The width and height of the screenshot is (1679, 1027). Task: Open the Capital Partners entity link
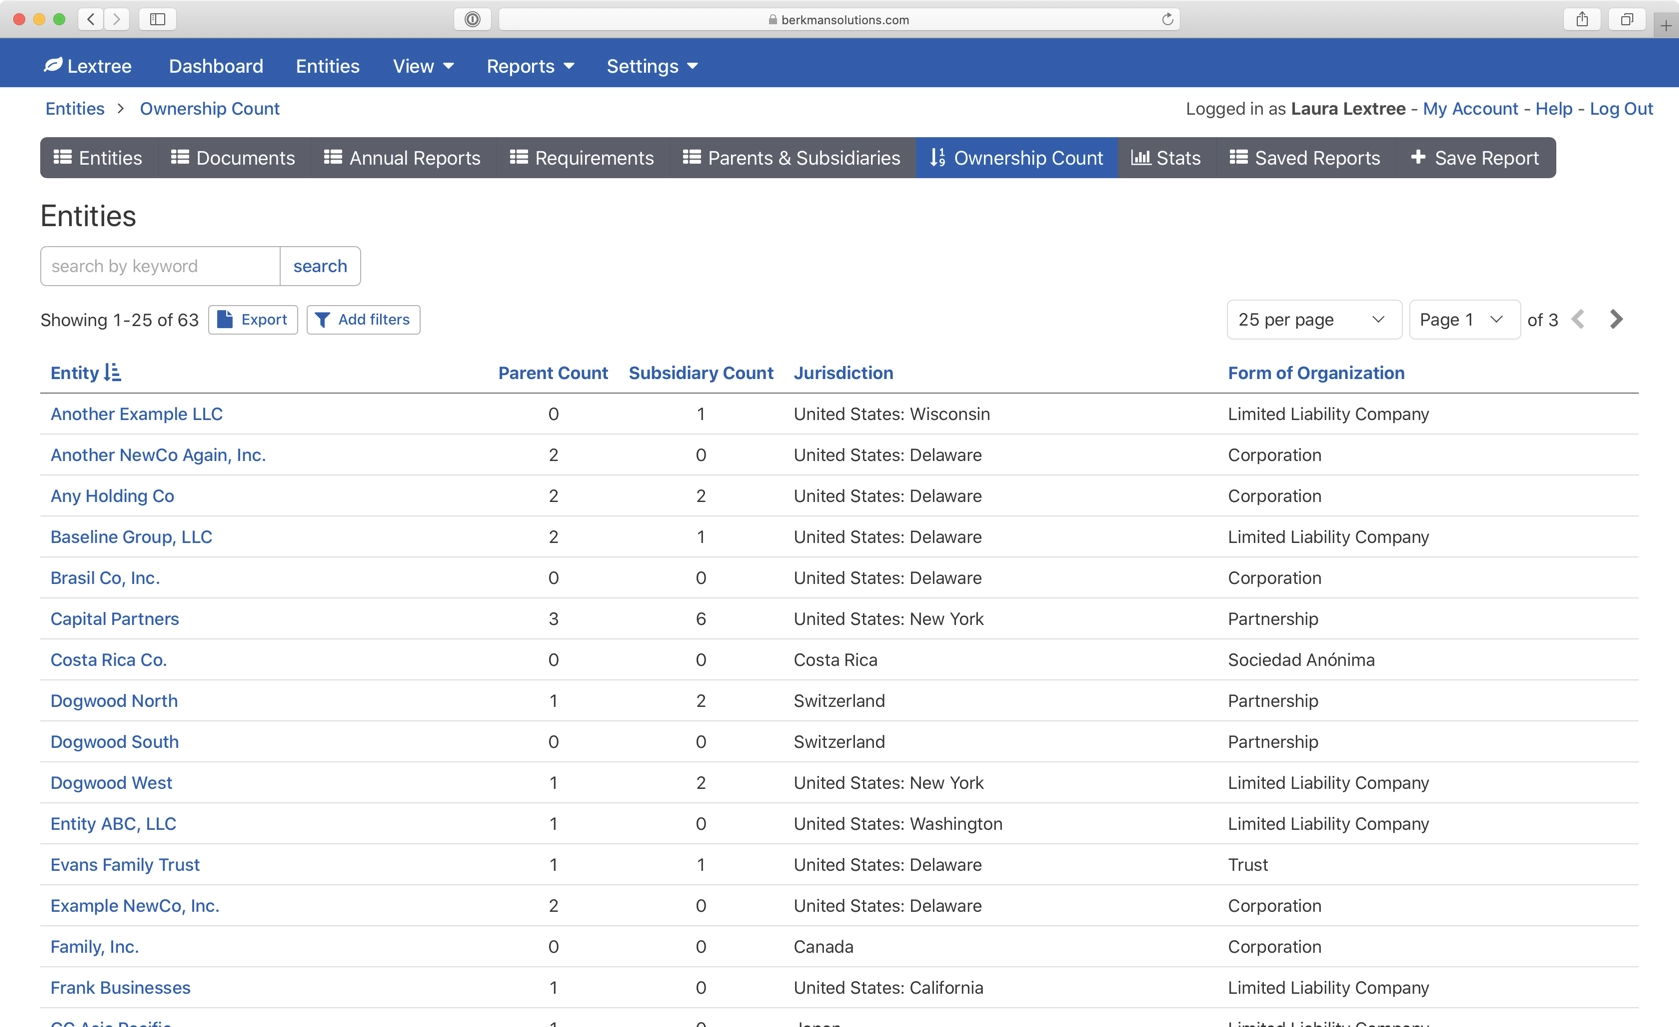(x=114, y=619)
